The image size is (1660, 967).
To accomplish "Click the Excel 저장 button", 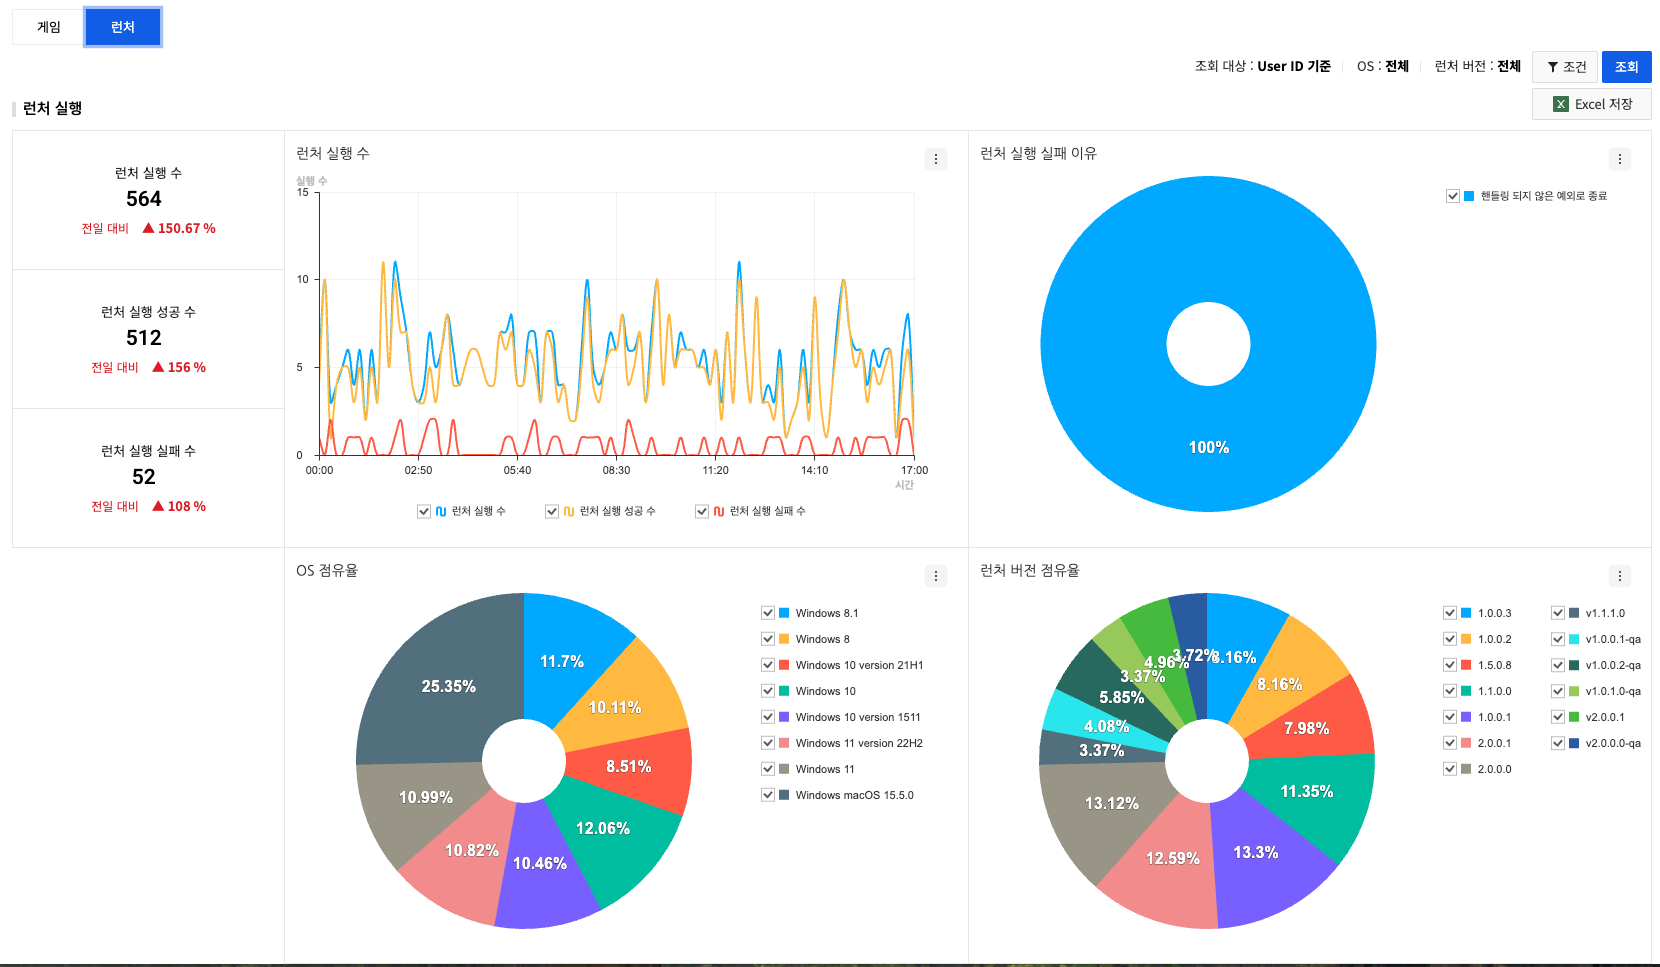I will 1591,104.
